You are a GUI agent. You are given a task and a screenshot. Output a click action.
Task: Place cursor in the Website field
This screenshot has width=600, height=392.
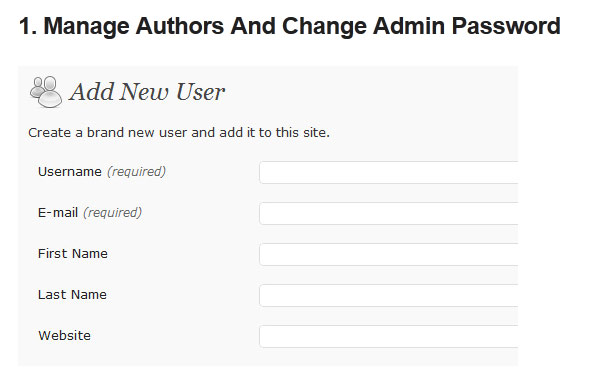tap(388, 336)
